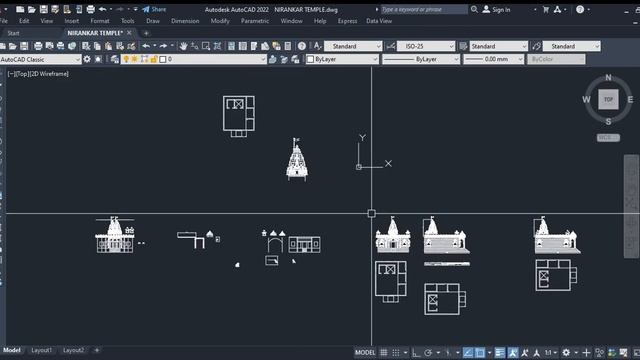Open the Autodesk App Store cart icon
The width and height of the screenshot is (640, 360).
(x=546, y=9)
